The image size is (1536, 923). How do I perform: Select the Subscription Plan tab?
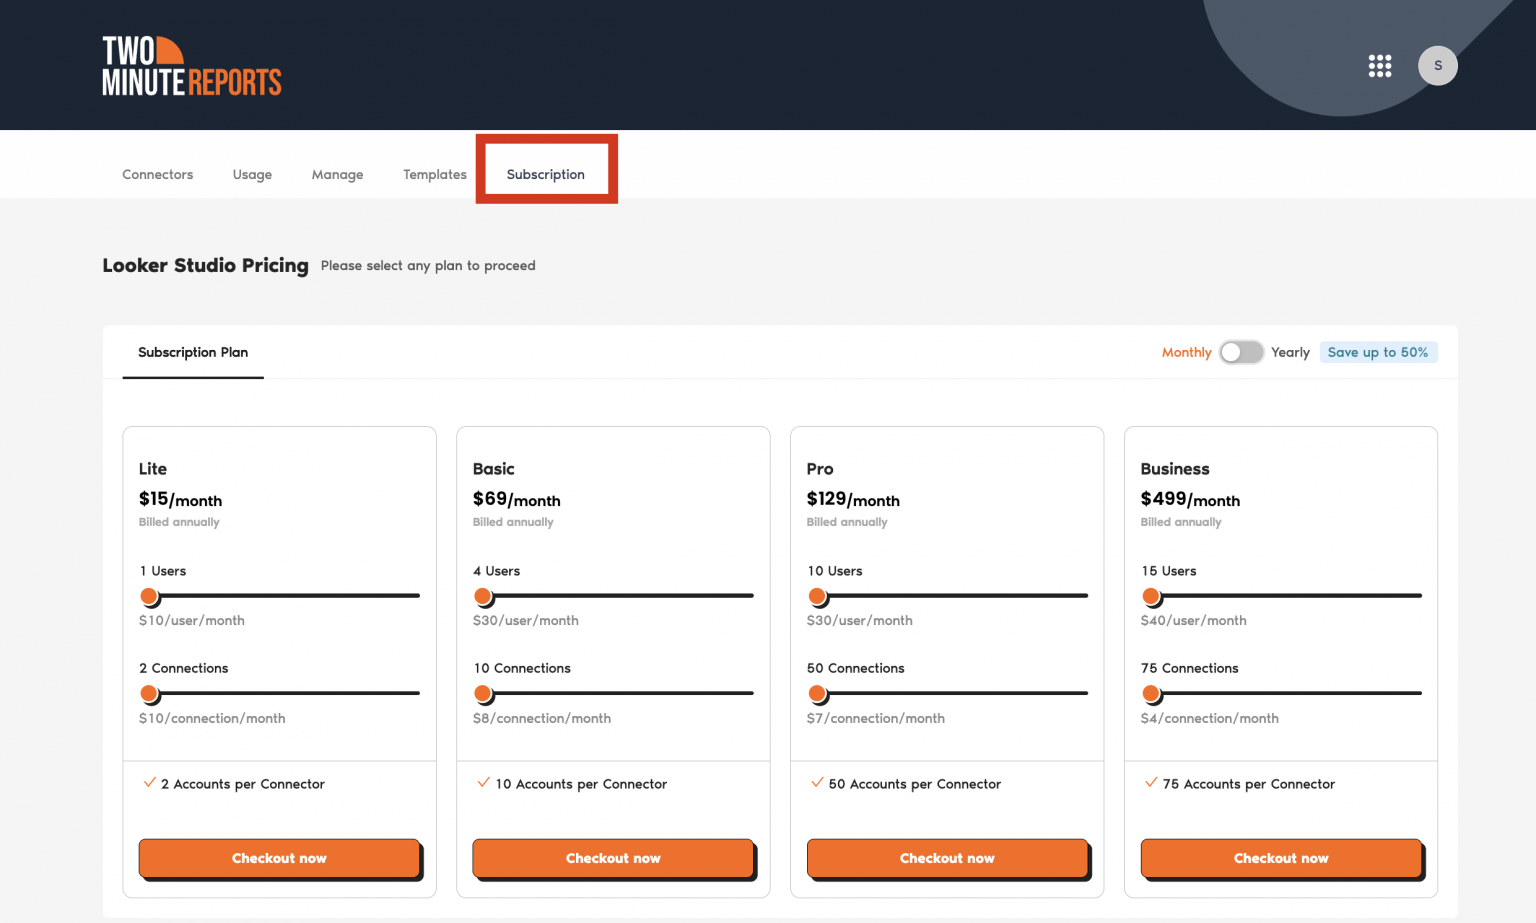point(193,352)
